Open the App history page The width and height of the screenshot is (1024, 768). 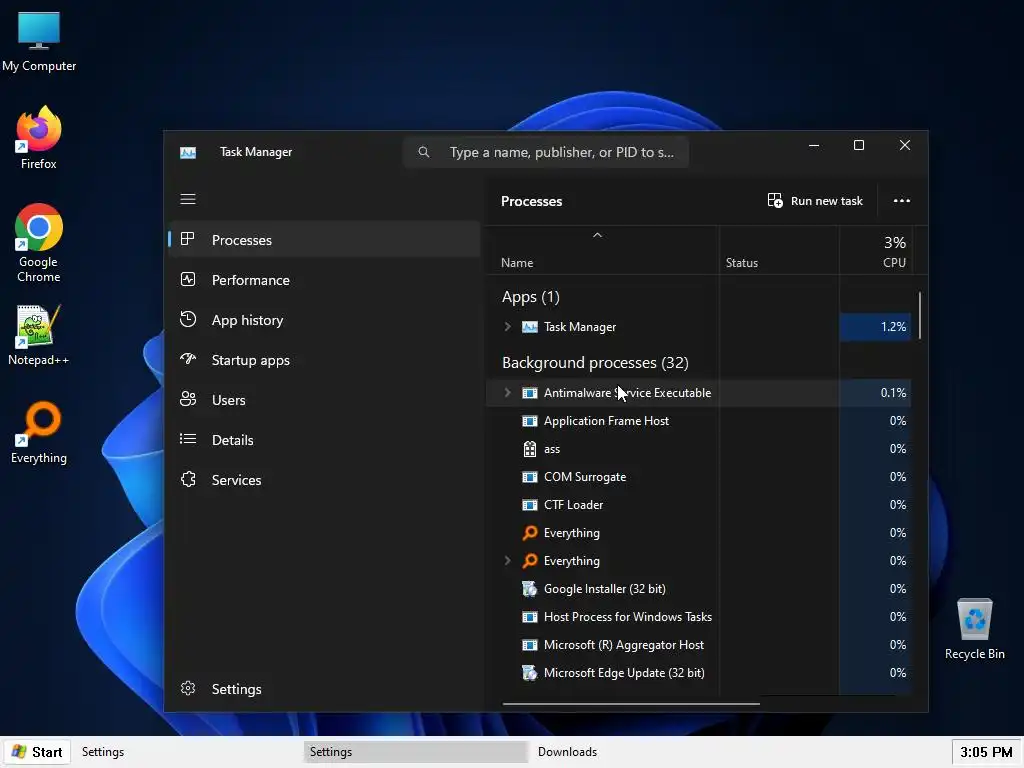pos(324,320)
